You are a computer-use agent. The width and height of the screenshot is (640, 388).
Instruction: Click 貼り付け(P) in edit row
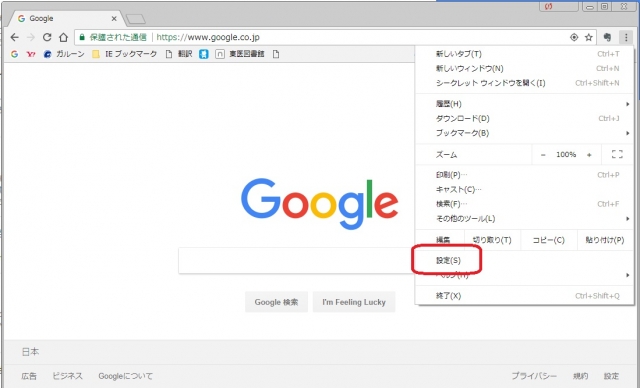[605, 240]
